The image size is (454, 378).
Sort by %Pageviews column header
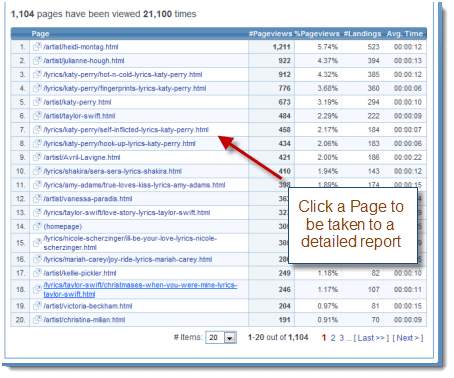coord(317,34)
